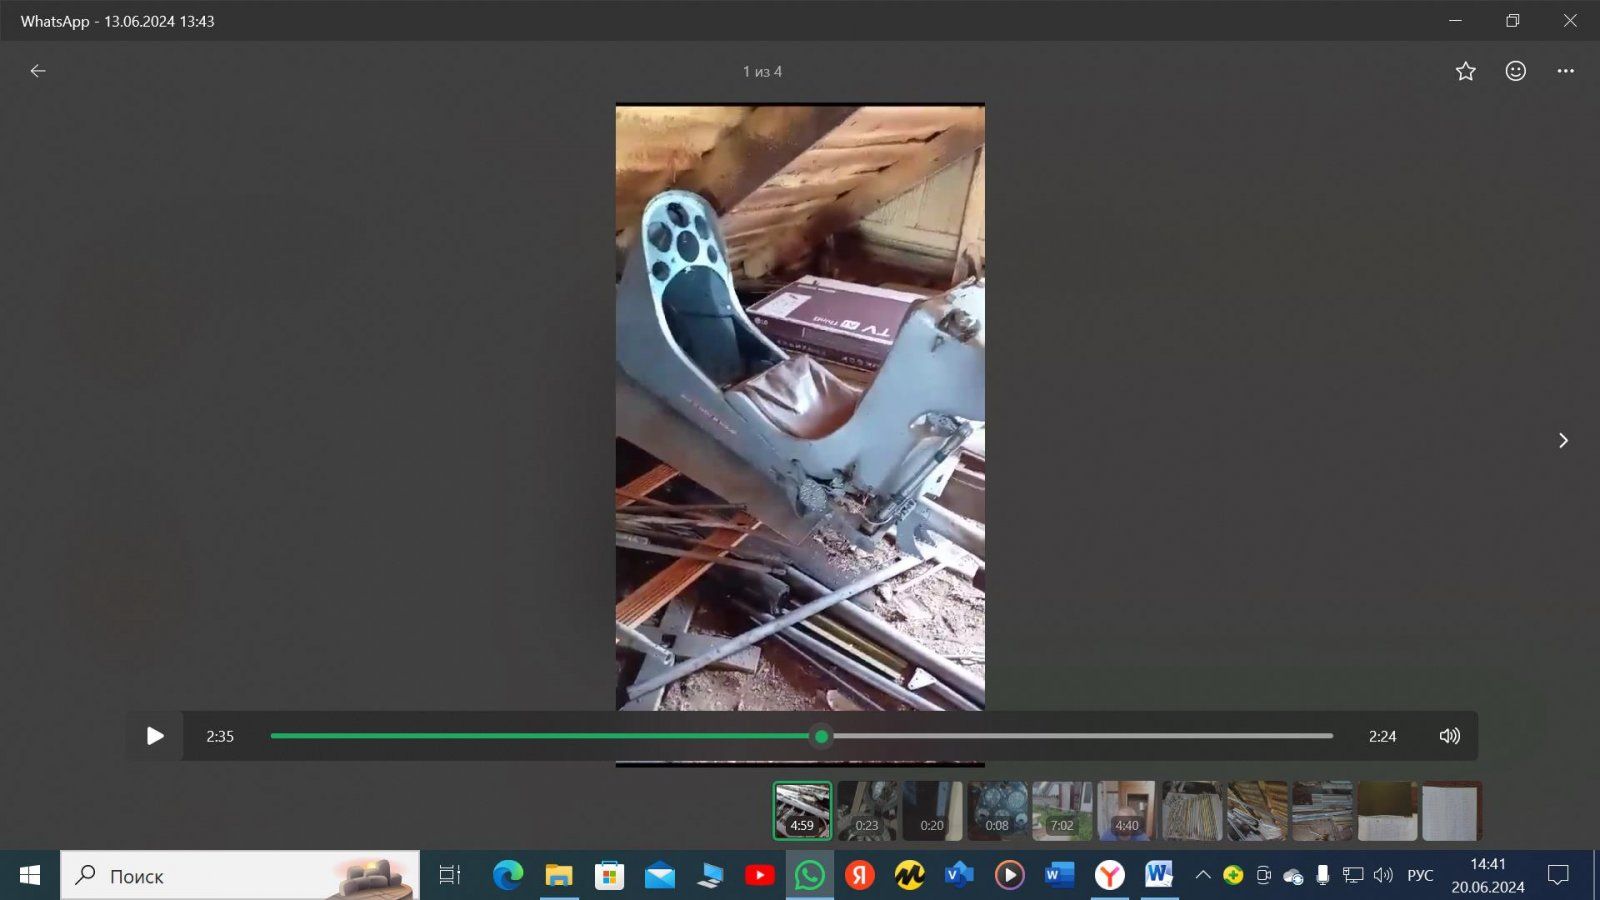Screen dimensions: 1600x900
Task: Click the OneDrive cloud tray icon
Action: (x=1293, y=877)
